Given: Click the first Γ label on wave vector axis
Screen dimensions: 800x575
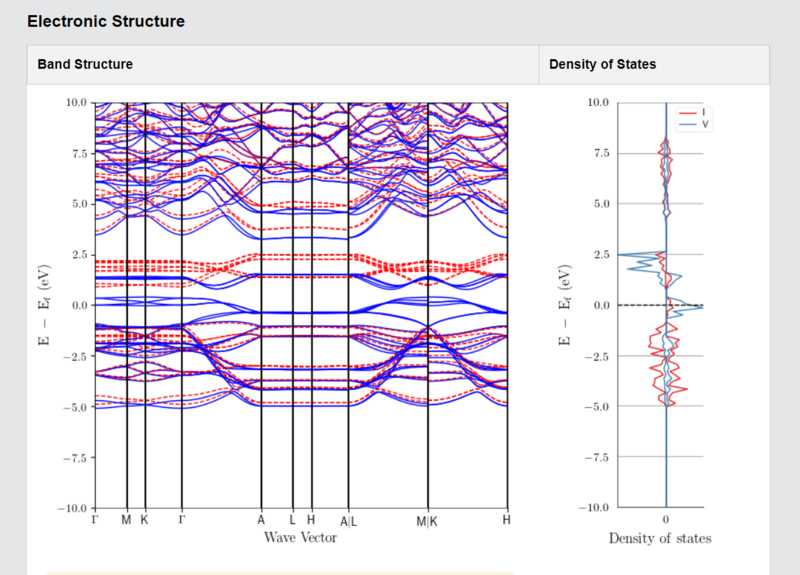Looking at the screenshot, I should point(95,520).
